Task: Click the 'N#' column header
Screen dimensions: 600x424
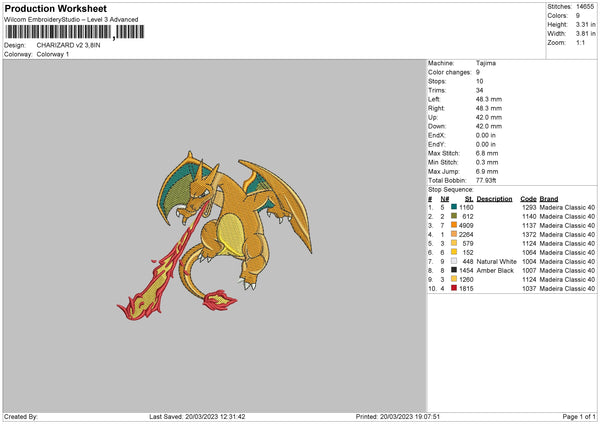Action: [445, 199]
